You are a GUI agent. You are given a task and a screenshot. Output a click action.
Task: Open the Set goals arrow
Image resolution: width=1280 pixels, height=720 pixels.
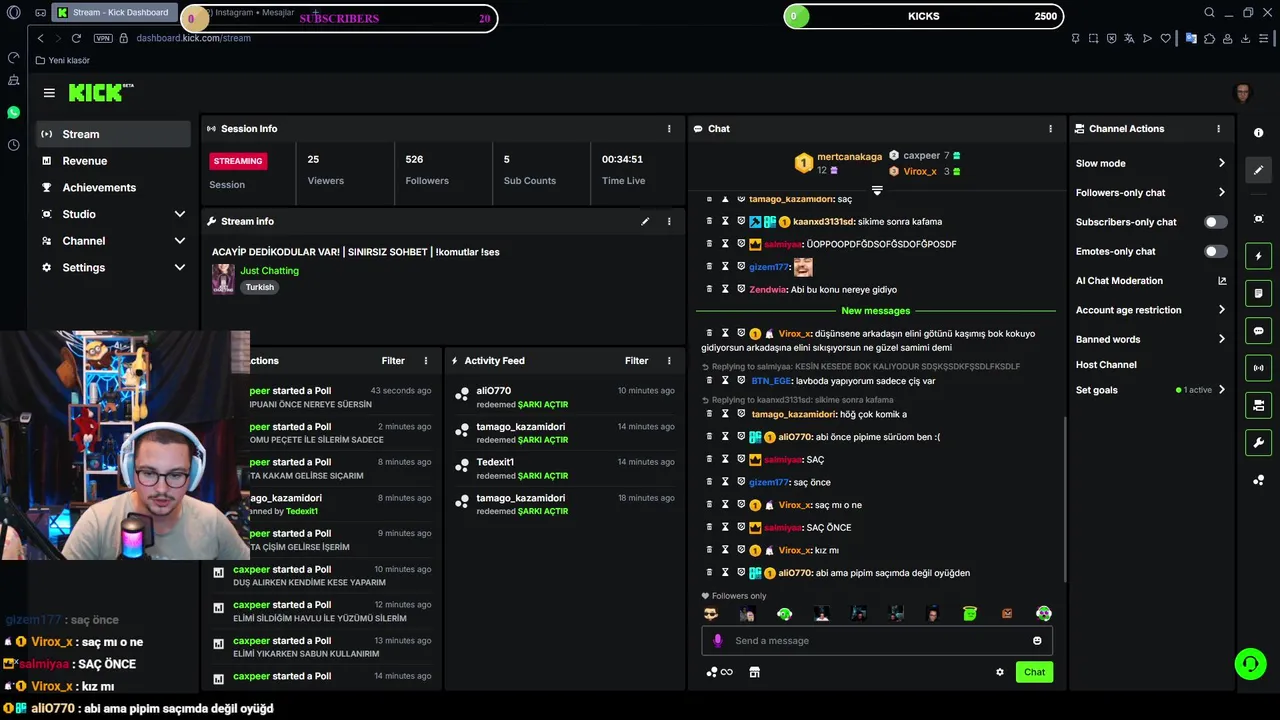[x=1221, y=390]
